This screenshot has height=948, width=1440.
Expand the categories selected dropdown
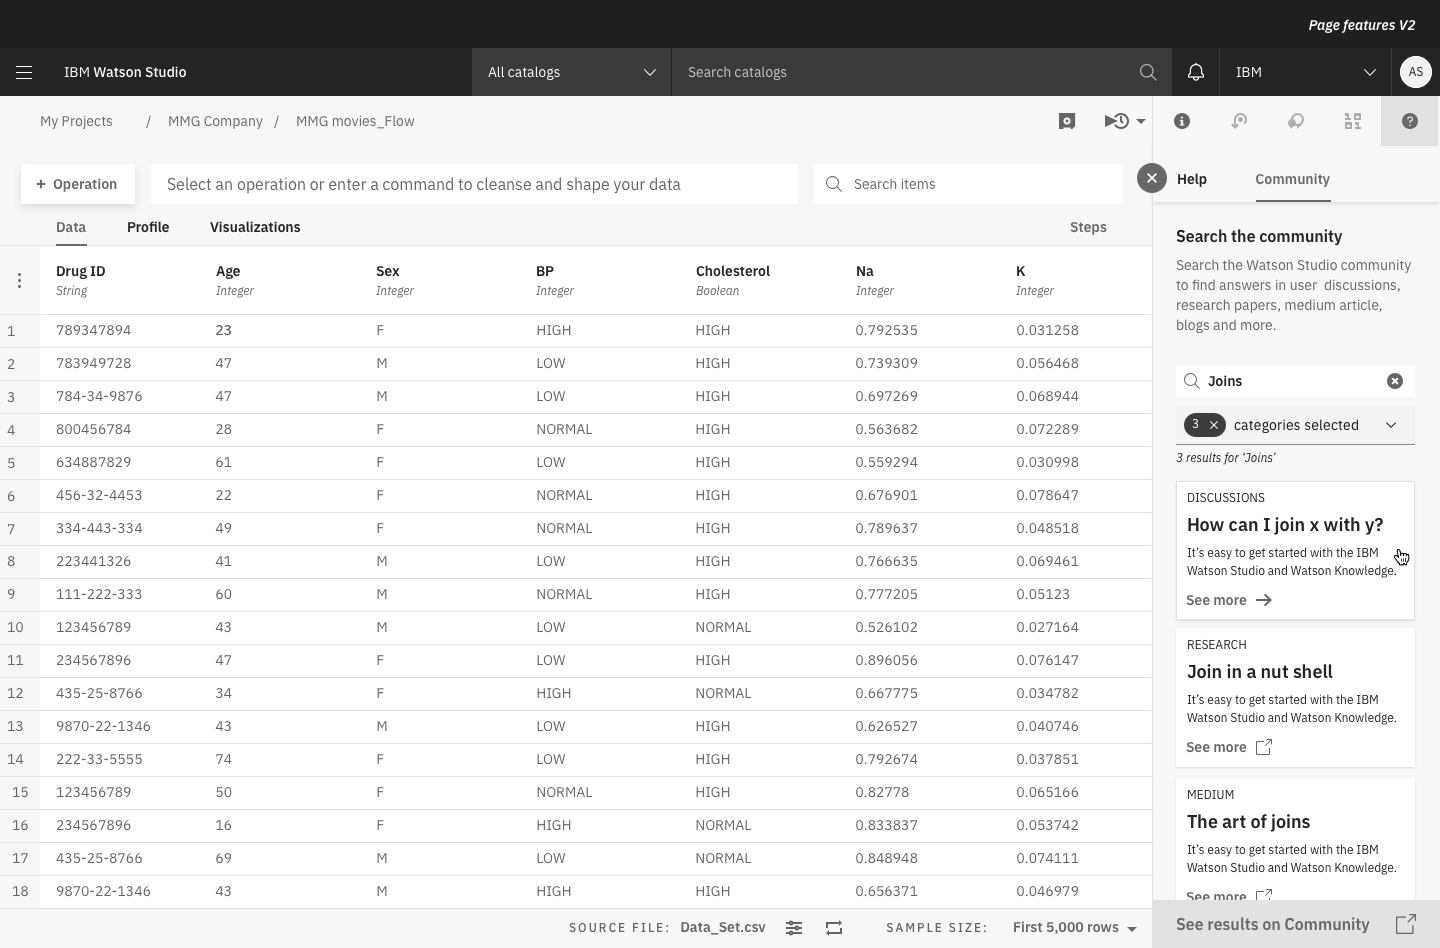click(1390, 425)
